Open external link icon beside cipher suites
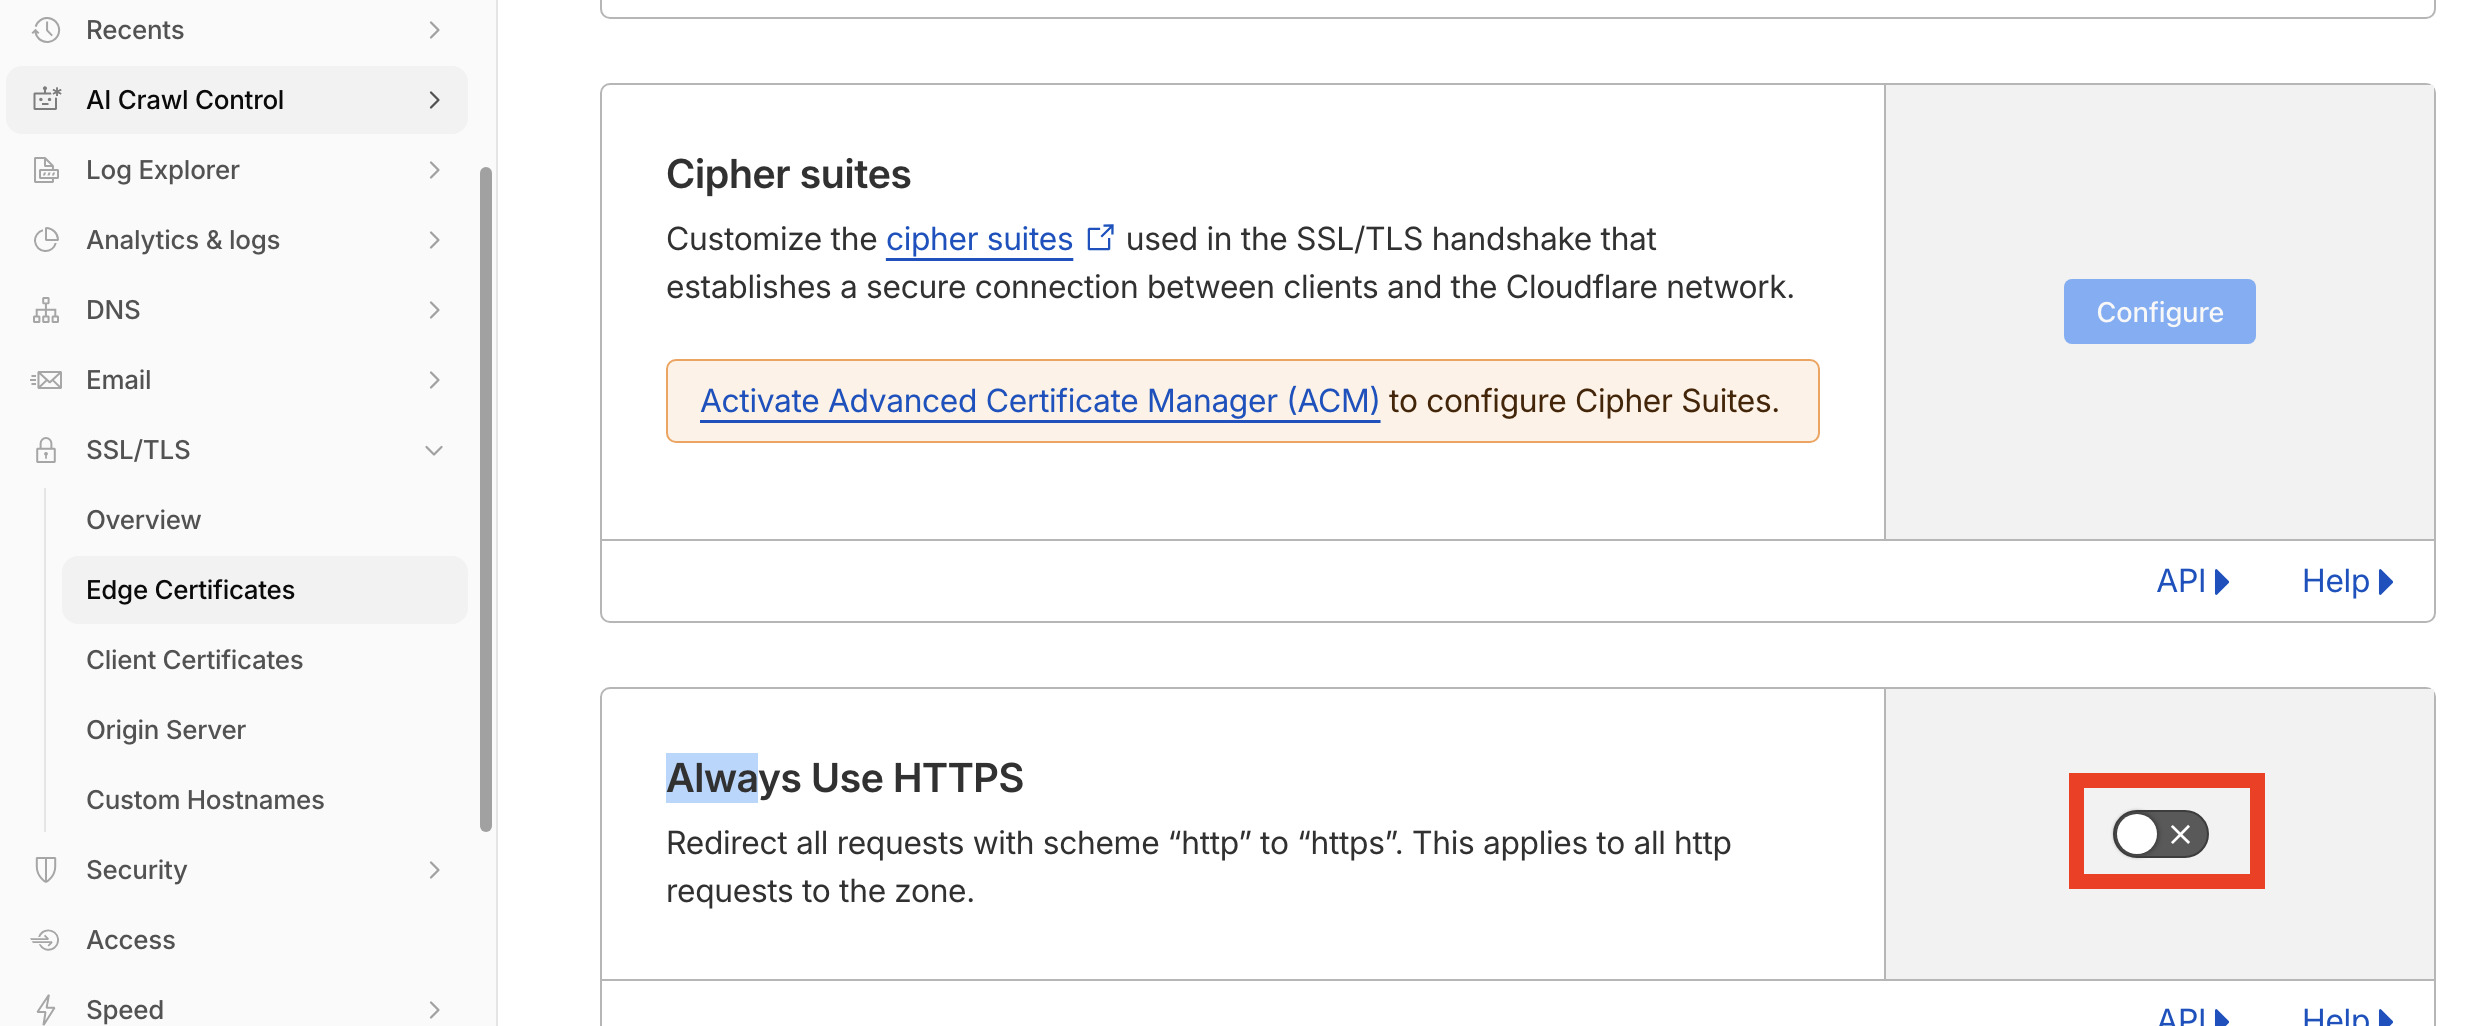Screen dimensions: 2468x1026 (1100, 238)
